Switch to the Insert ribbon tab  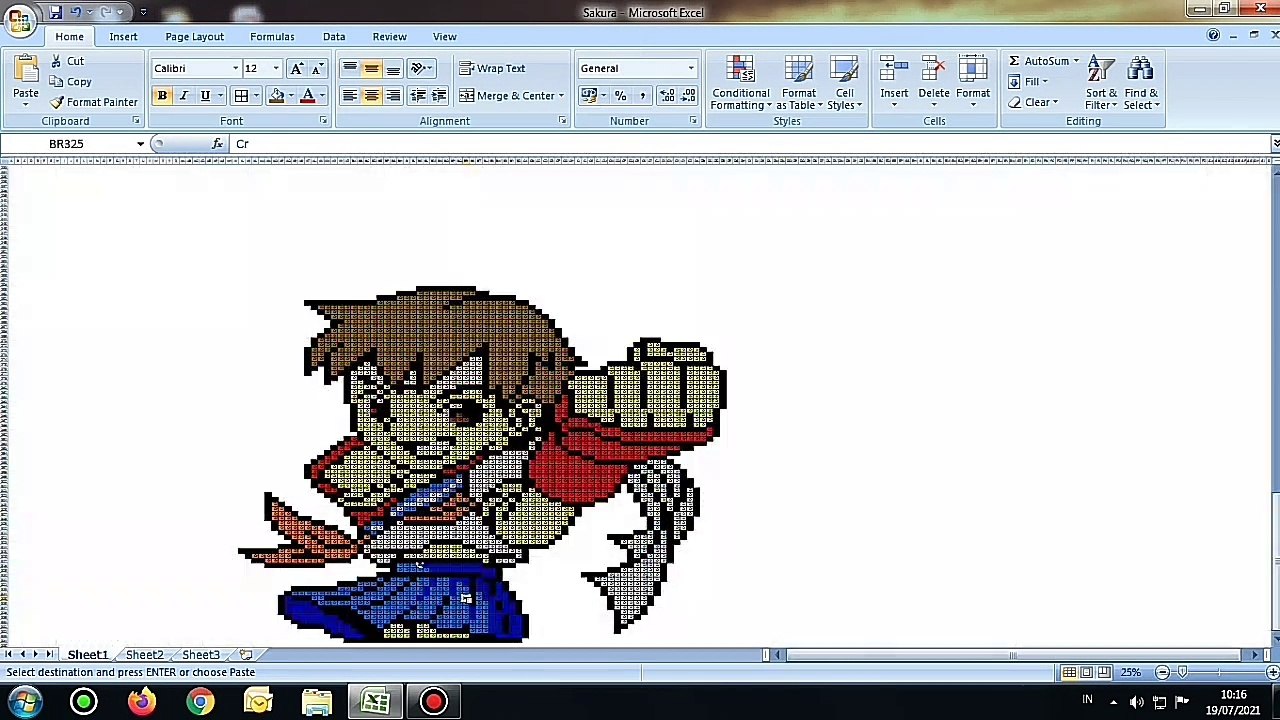123,37
